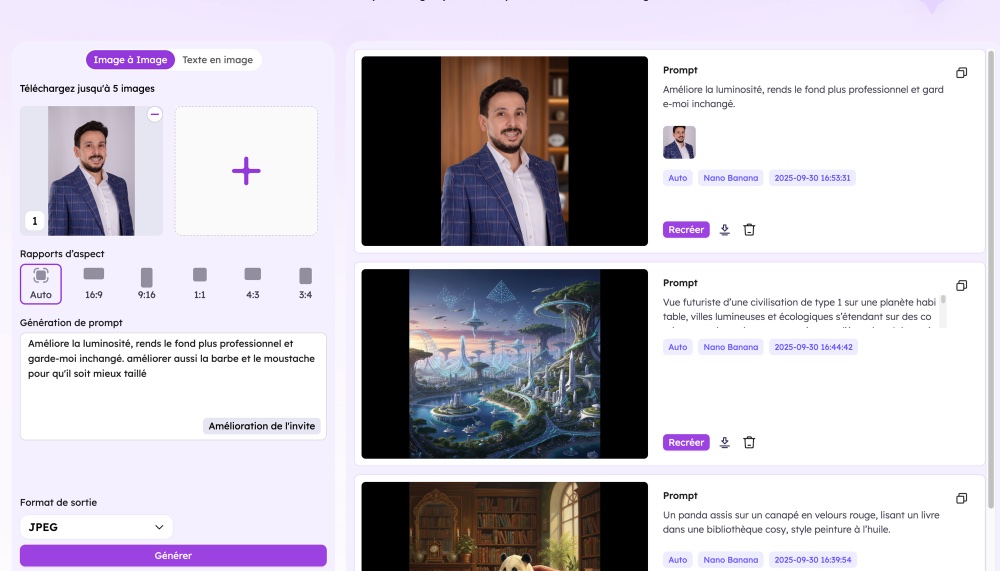Viewport: 1000px width, 571px height.
Task: Click Amélioration de l'invite button
Action: [261, 426]
